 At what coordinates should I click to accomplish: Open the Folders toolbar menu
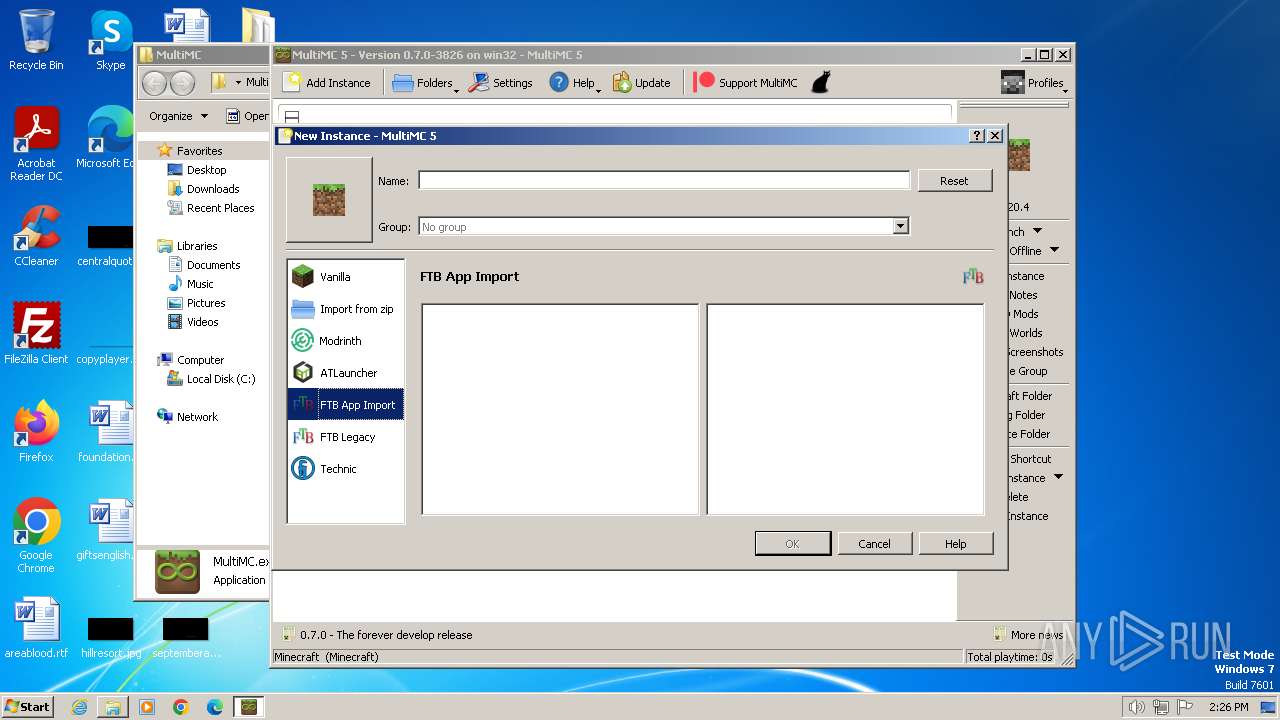click(x=424, y=83)
